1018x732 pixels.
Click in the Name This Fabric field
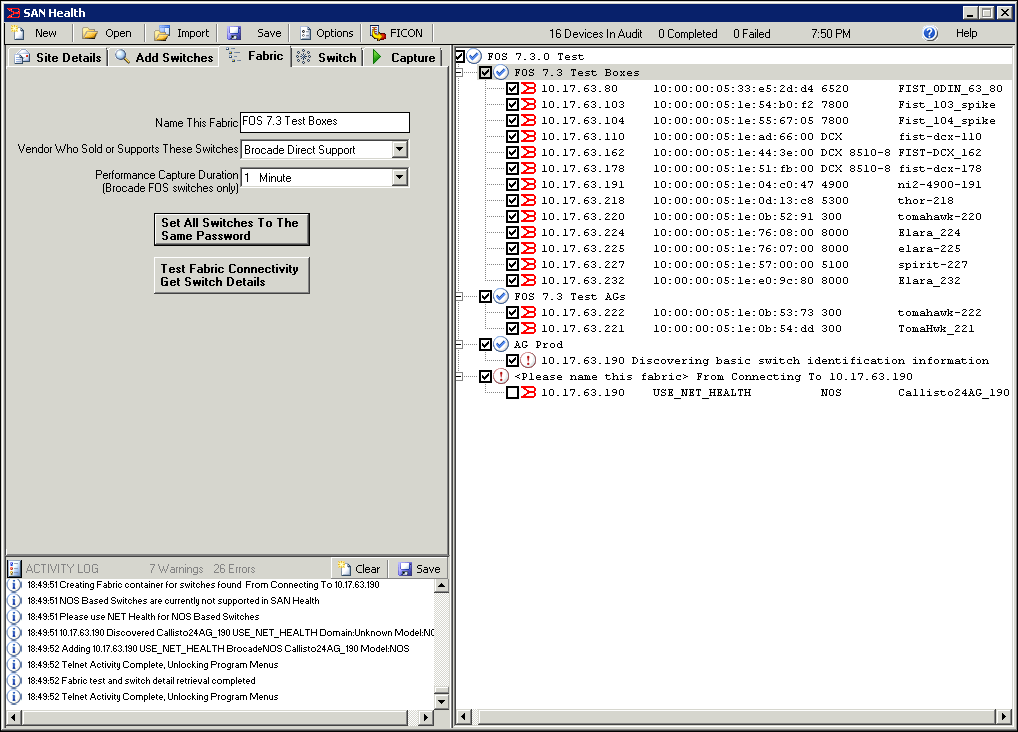(x=325, y=121)
